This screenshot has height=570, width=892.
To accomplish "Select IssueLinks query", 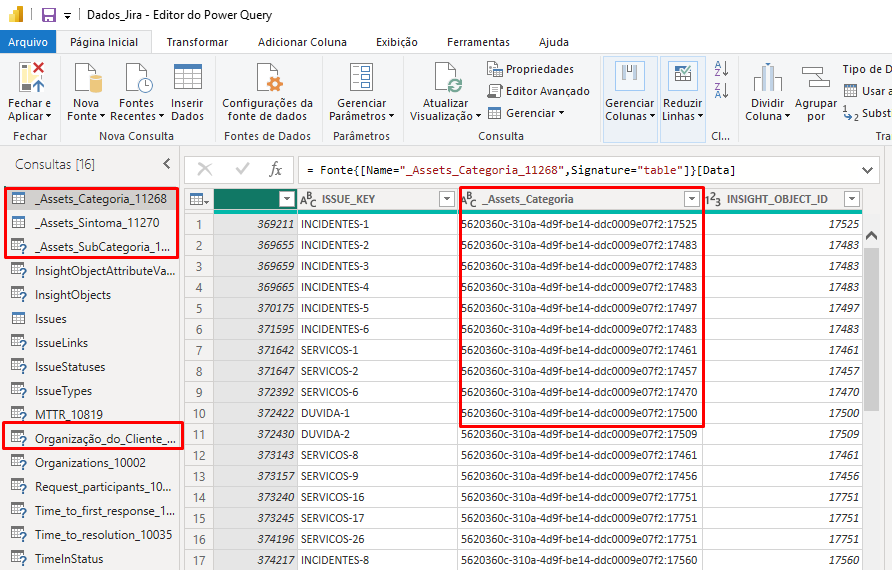I will [x=91, y=342].
